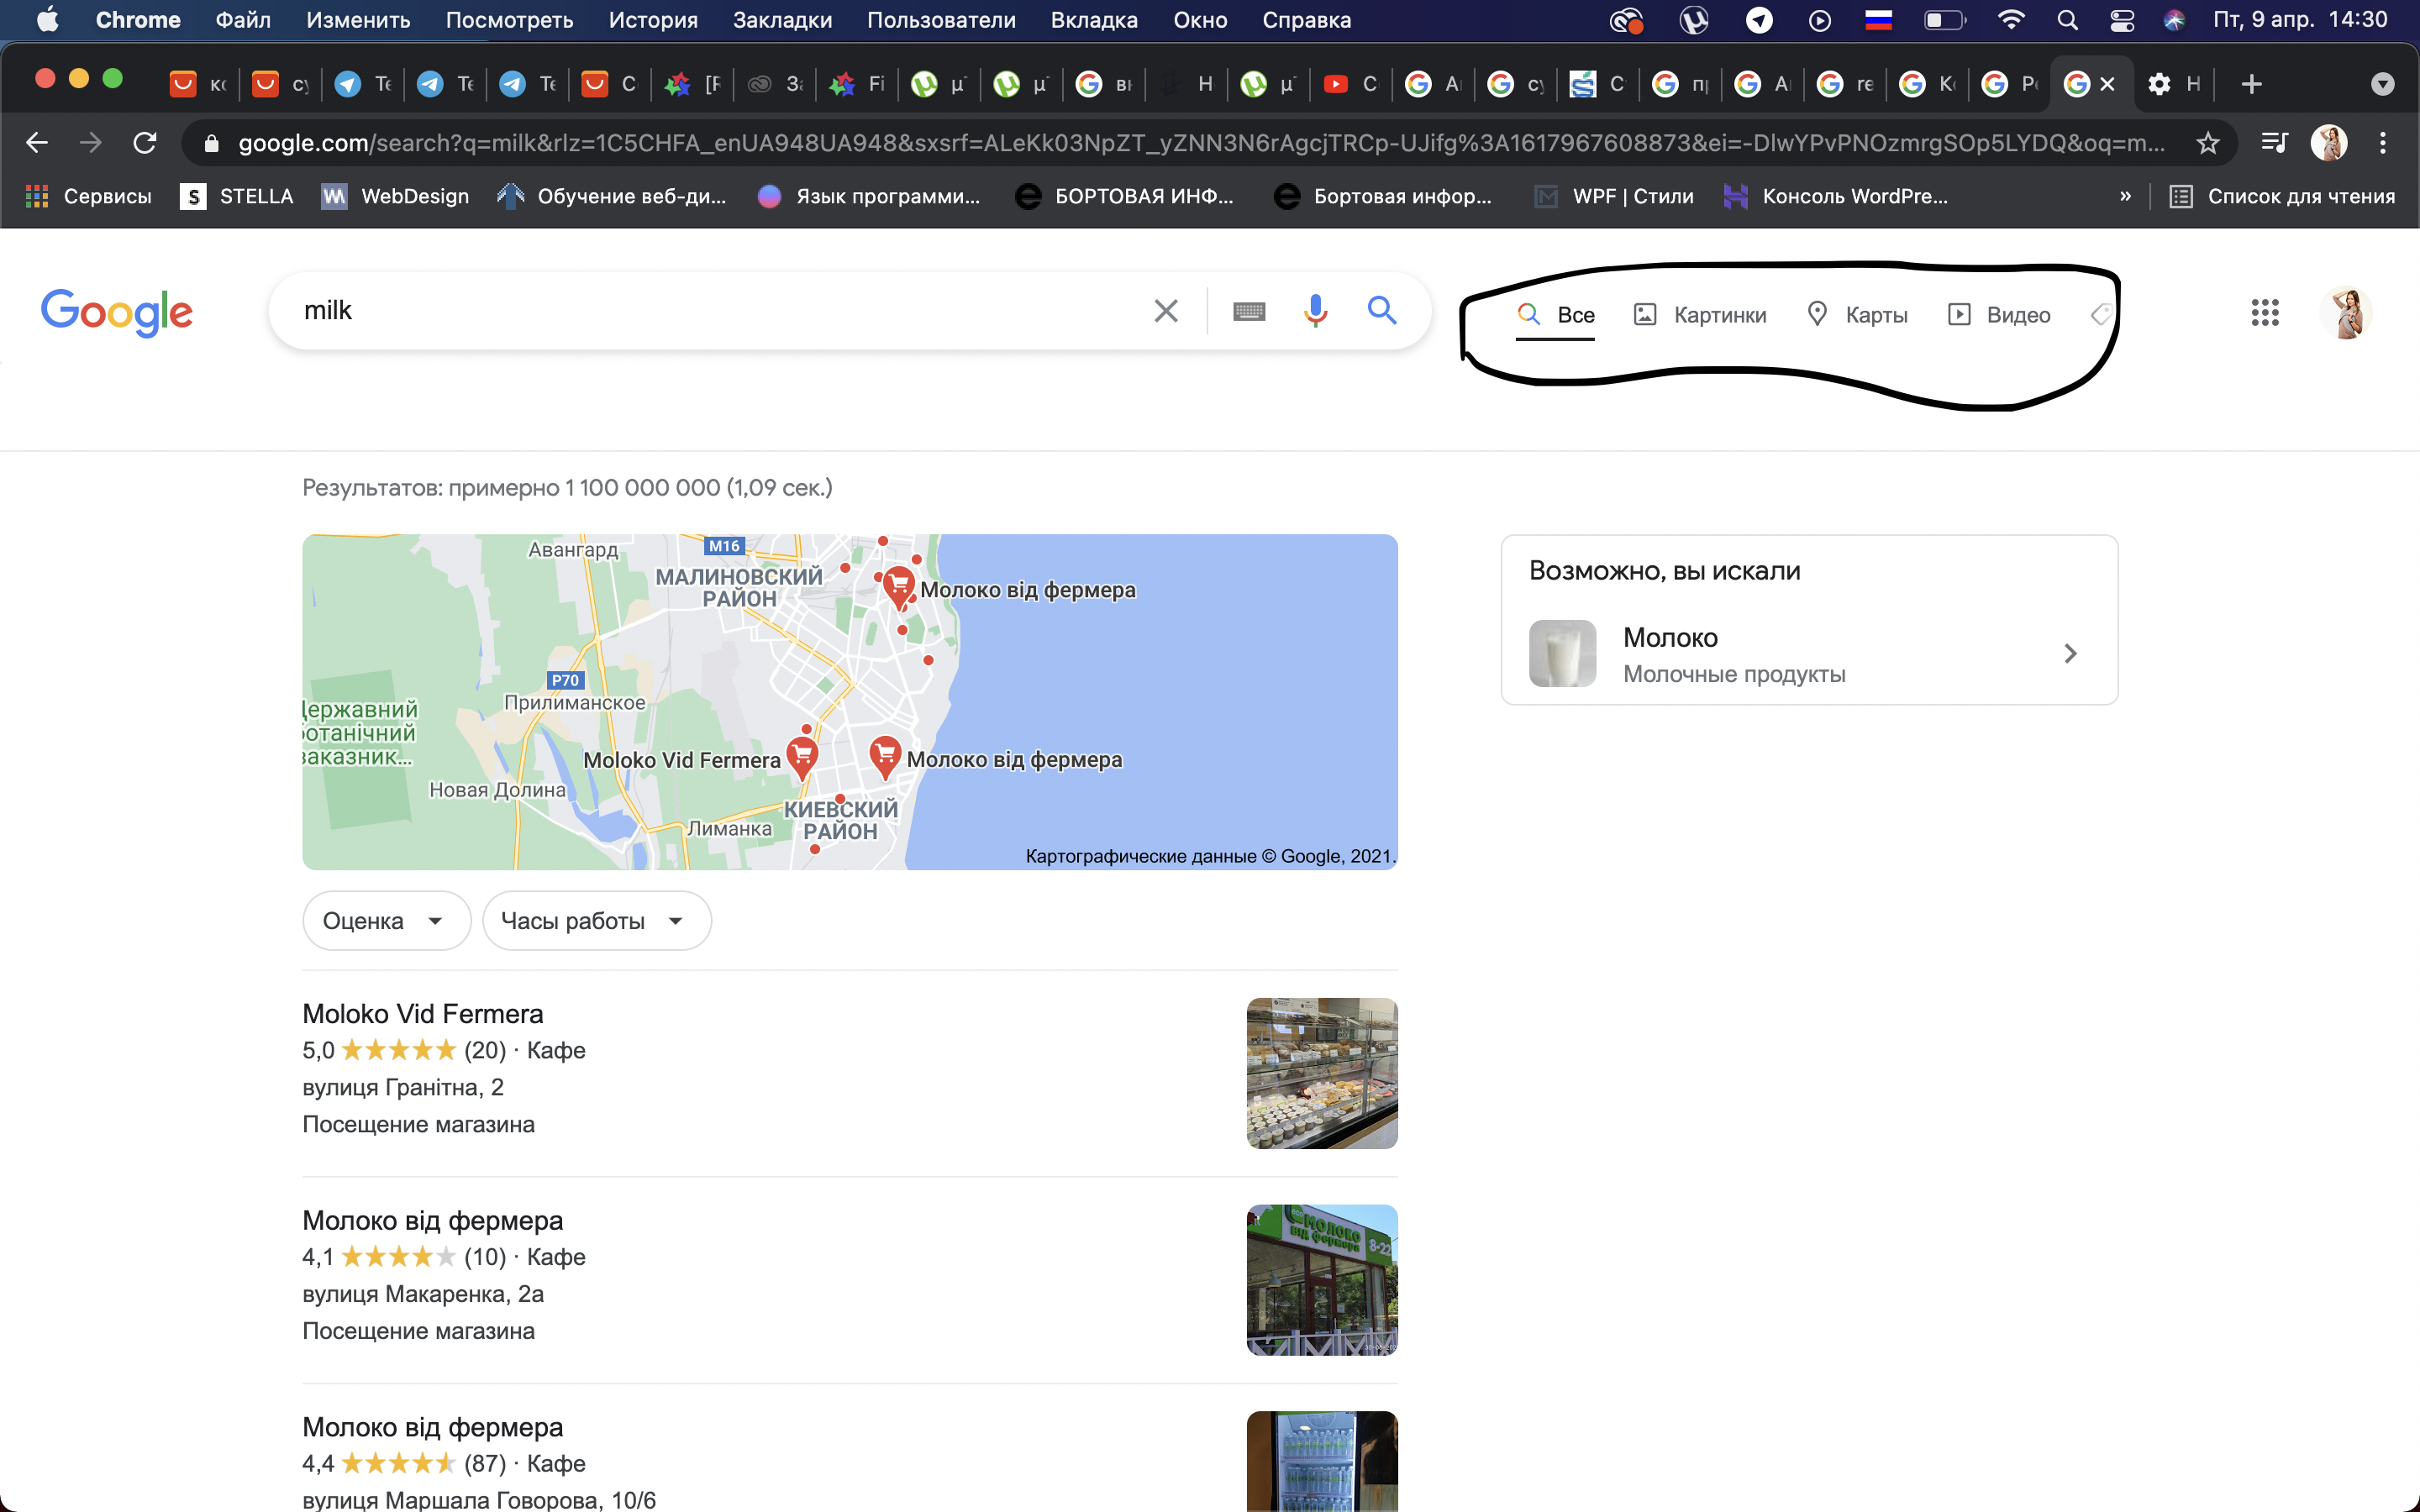Viewport: 2420px width, 1512px height.
Task: View green storefront photo thumbnail
Action: (x=1322, y=1280)
